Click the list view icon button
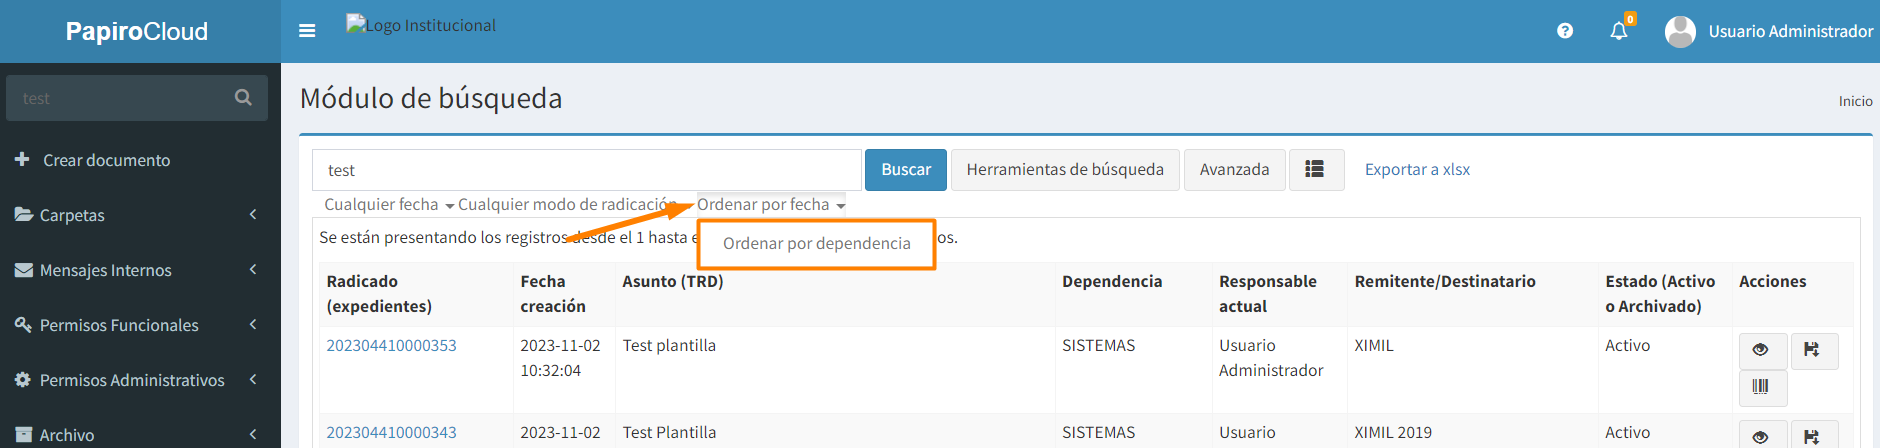The height and width of the screenshot is (448, 1880). click(x=1315, y=170)
